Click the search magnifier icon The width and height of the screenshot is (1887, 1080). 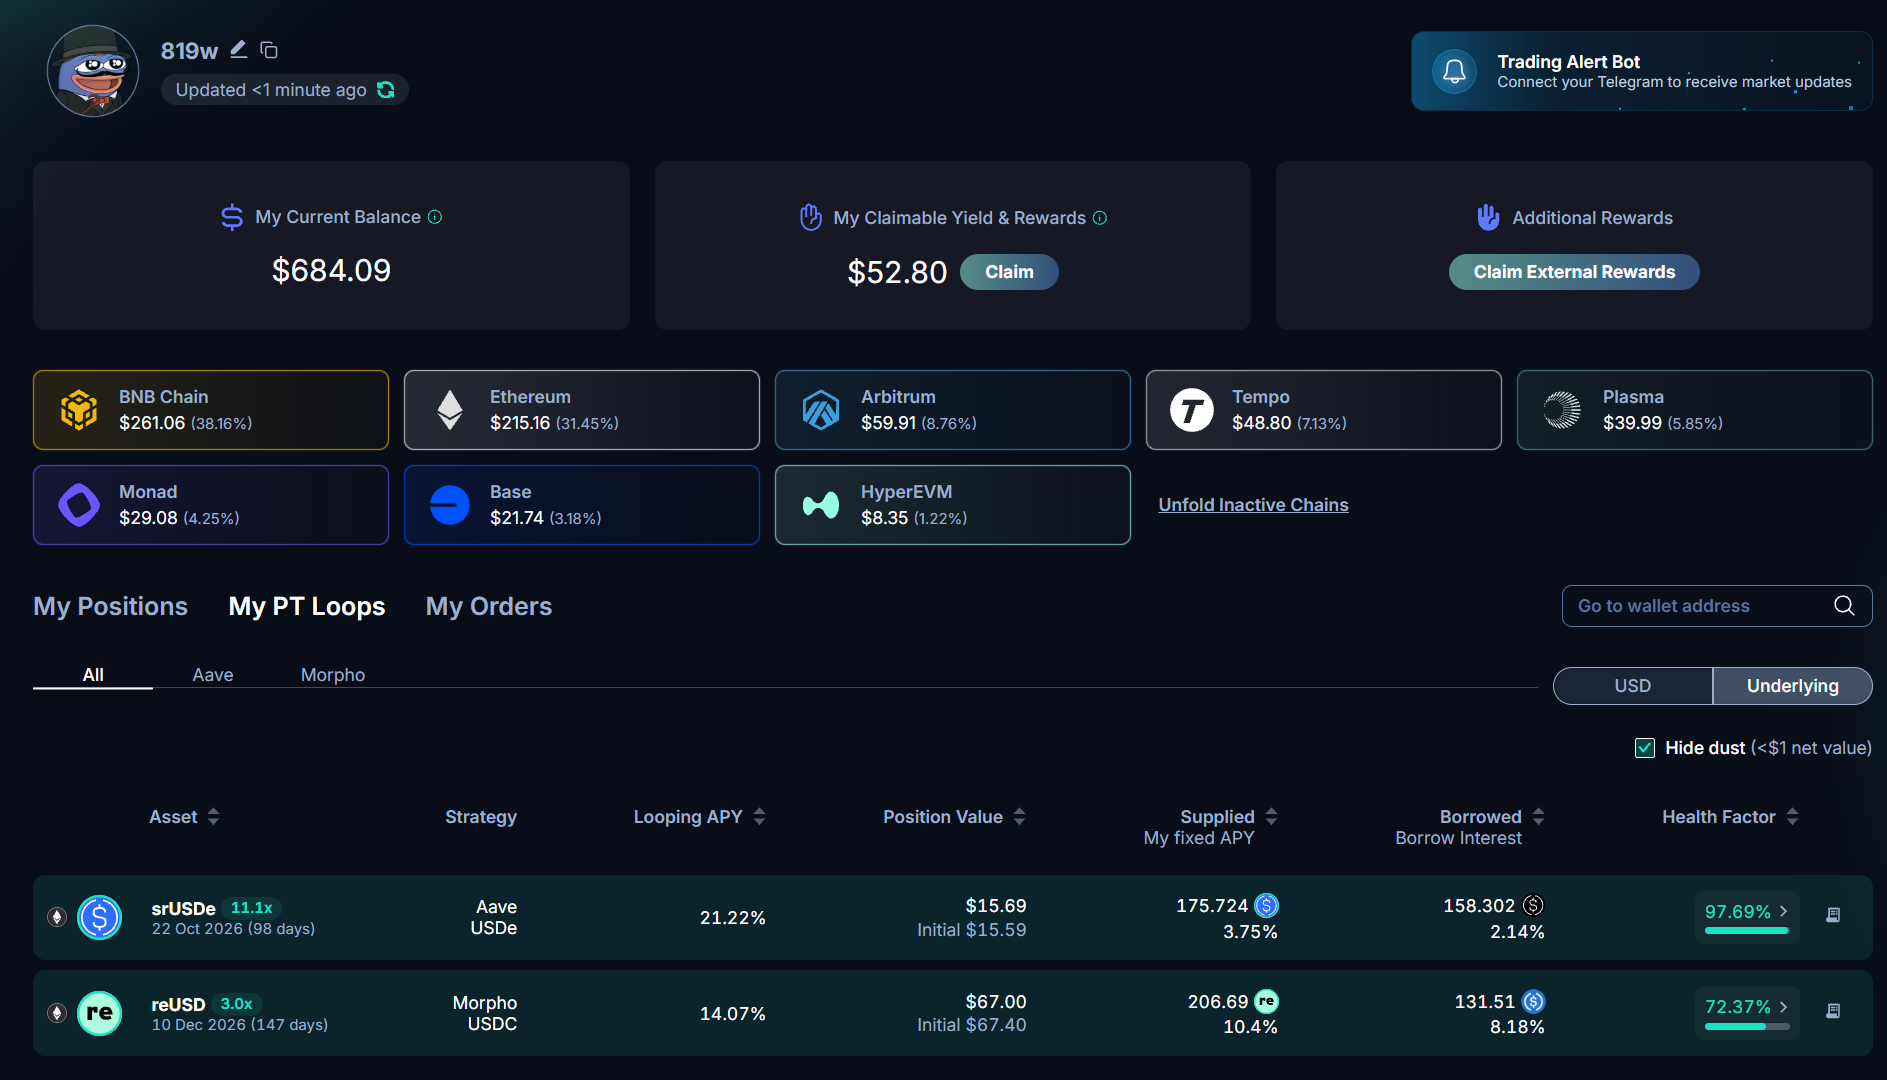coord(1844,605)
